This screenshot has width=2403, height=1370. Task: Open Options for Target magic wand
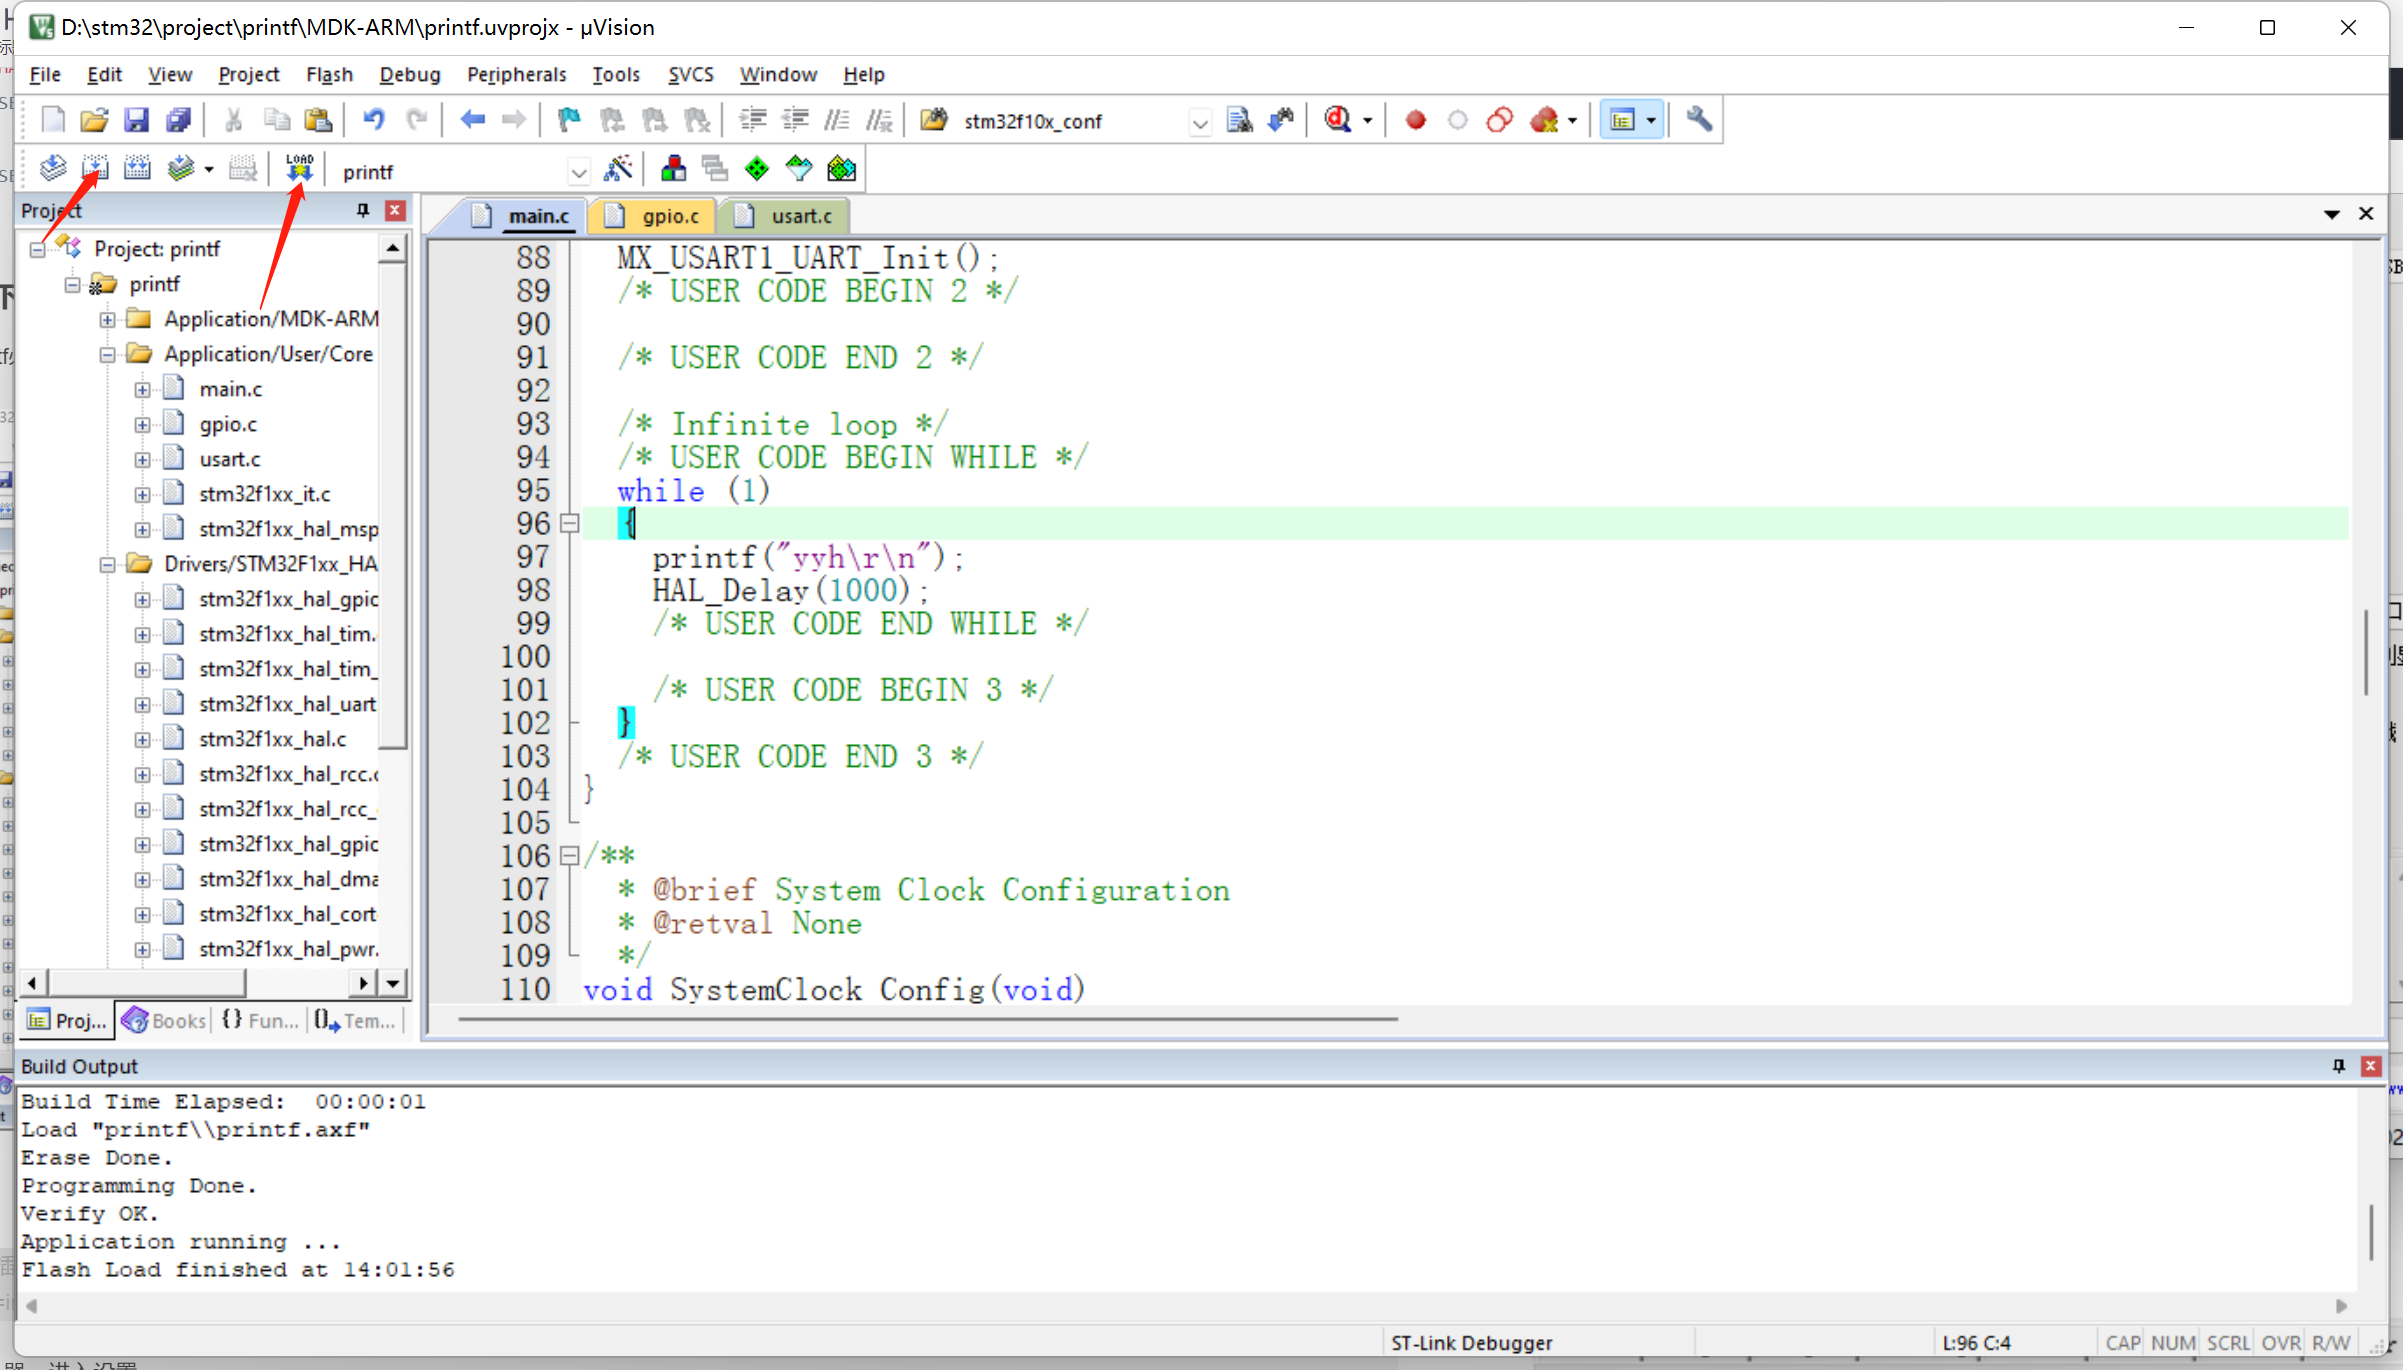click(x=618, y=169)
